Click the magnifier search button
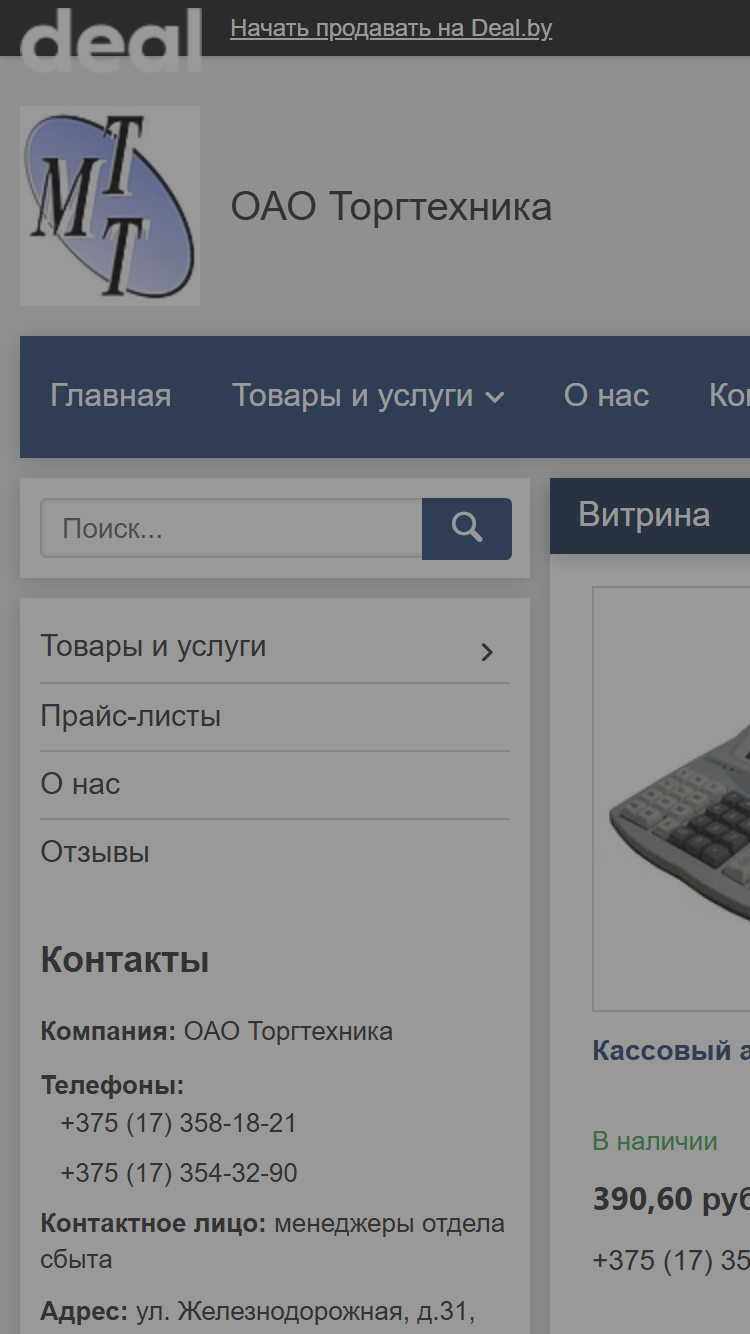 click(467, 528)
